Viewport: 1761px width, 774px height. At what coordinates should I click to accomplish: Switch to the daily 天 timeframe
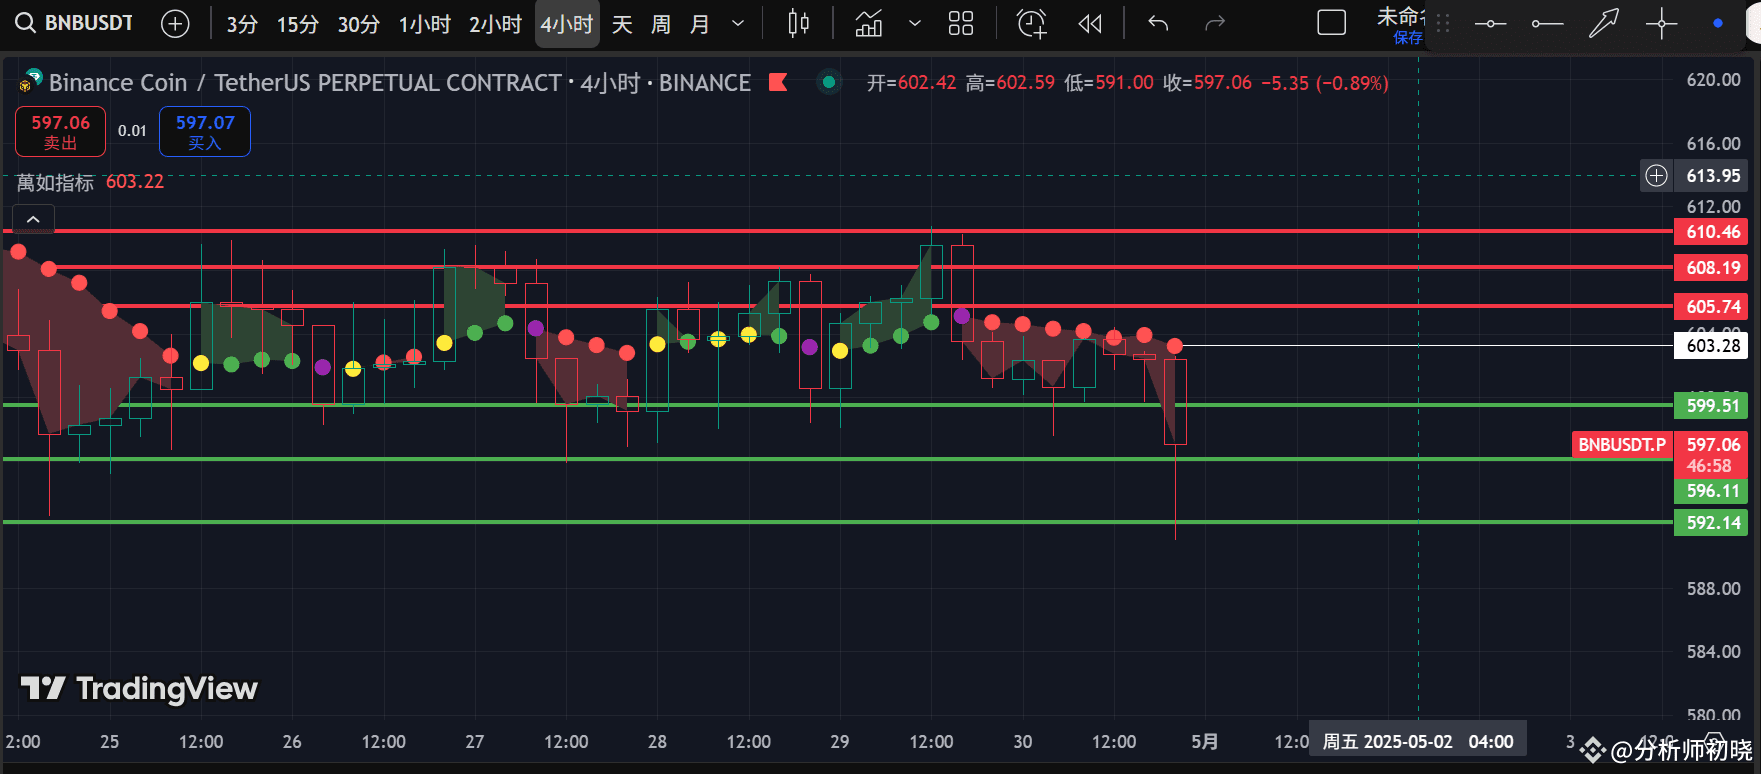622,24
